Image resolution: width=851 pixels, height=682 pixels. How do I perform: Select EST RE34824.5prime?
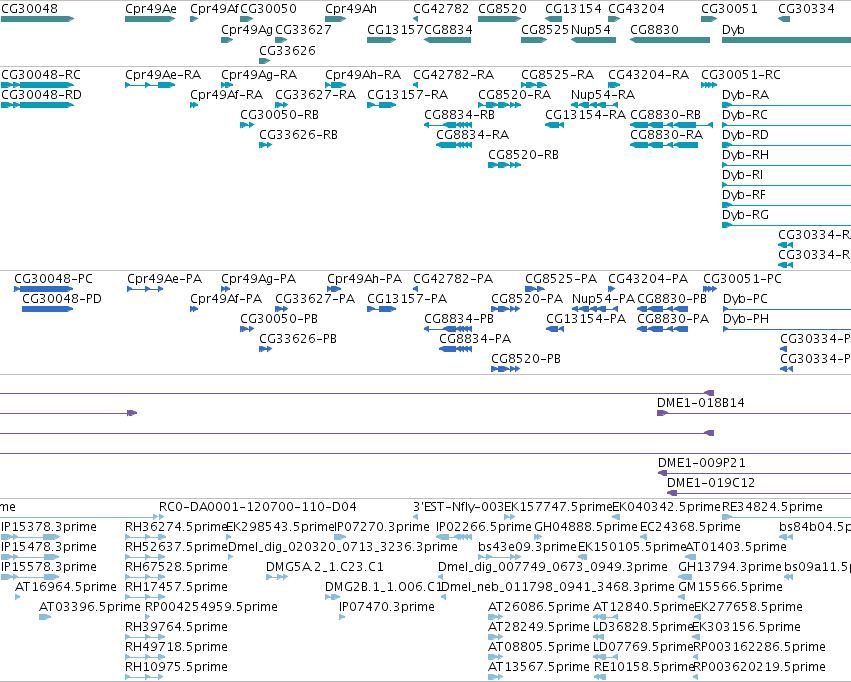tap(772, 507)
